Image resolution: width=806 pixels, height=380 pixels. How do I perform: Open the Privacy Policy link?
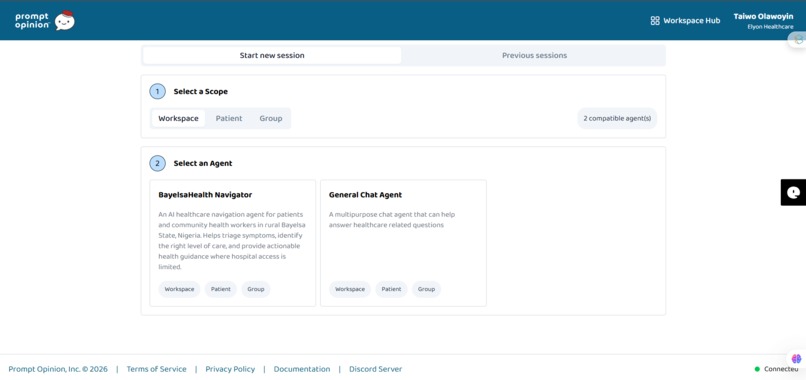[230, 369]
